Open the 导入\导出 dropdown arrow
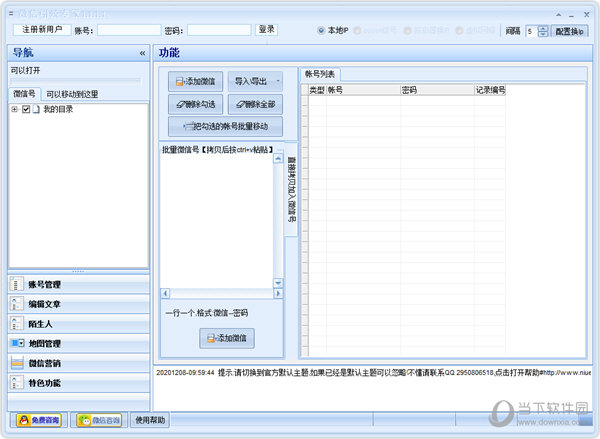The width and height of the screenshot is (600, 439). (x=278, y=81)
